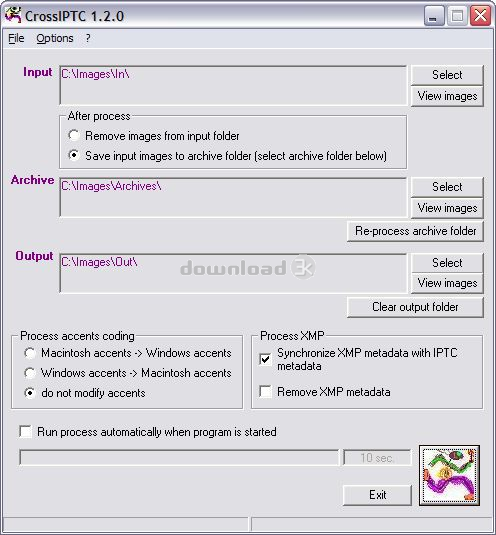Minimize the CrossIPTC window
The width and height of the screenshot is (496, 535).
pos(434,16)
